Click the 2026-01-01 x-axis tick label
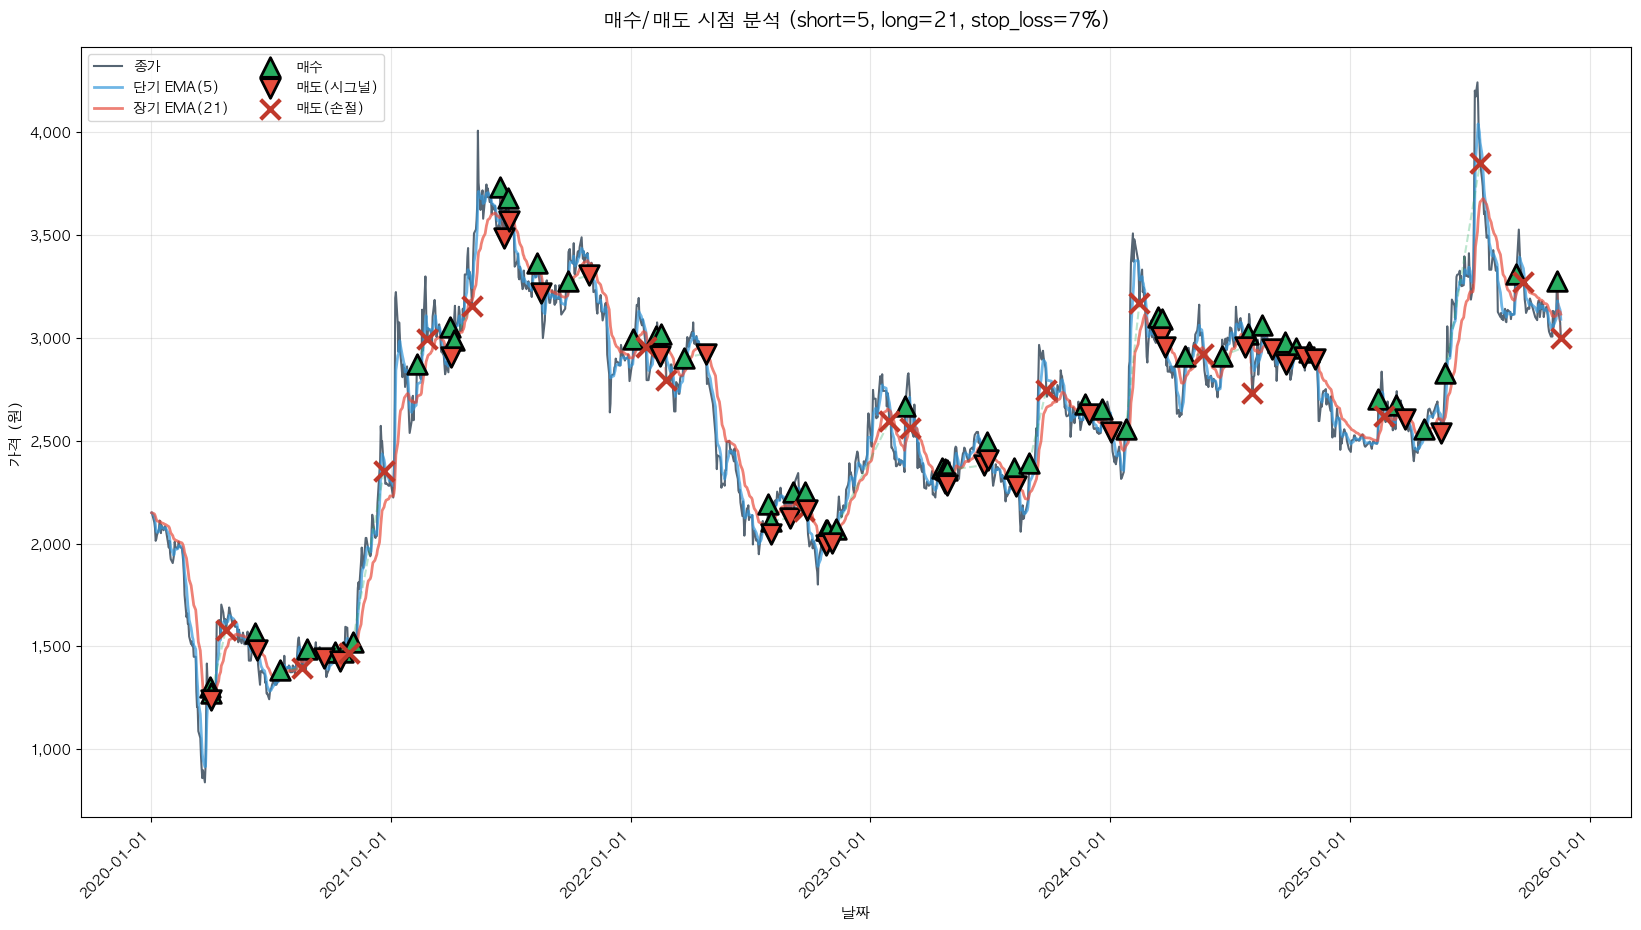 tap(1555, 865)
